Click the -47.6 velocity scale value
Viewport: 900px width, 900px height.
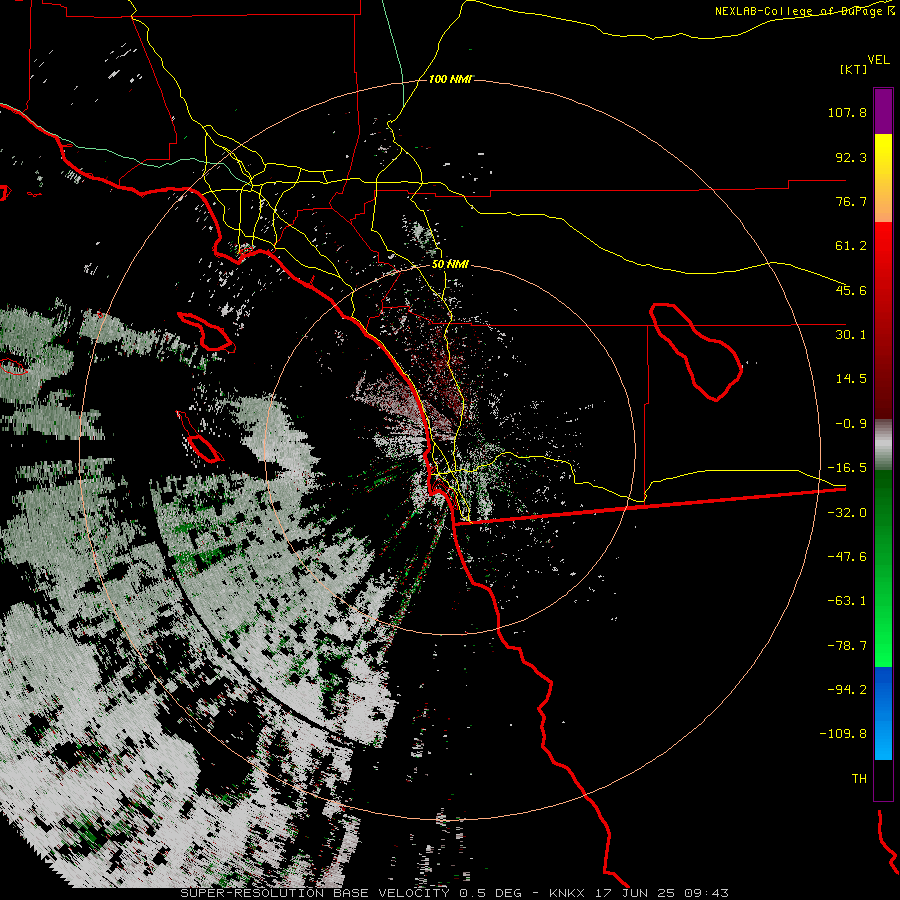(x=847, y=557)
